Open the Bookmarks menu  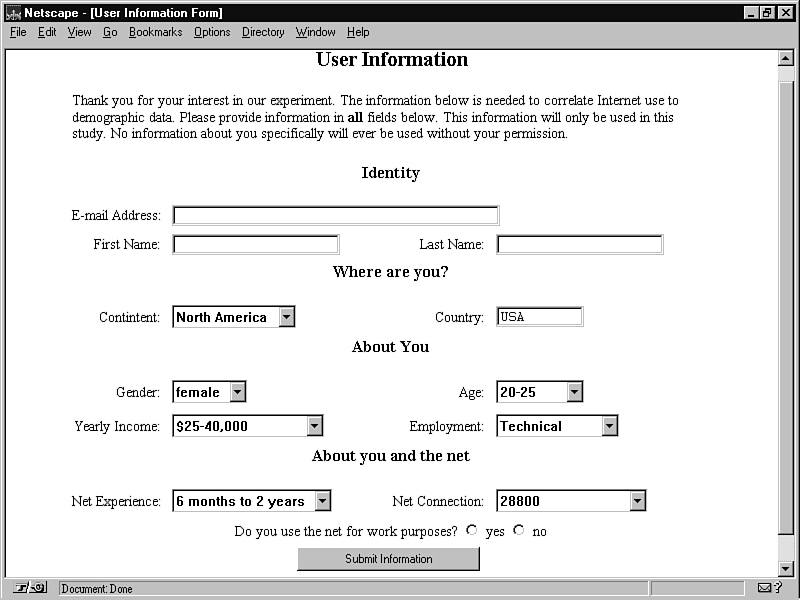pyautogui.click(x=155, y=32)
